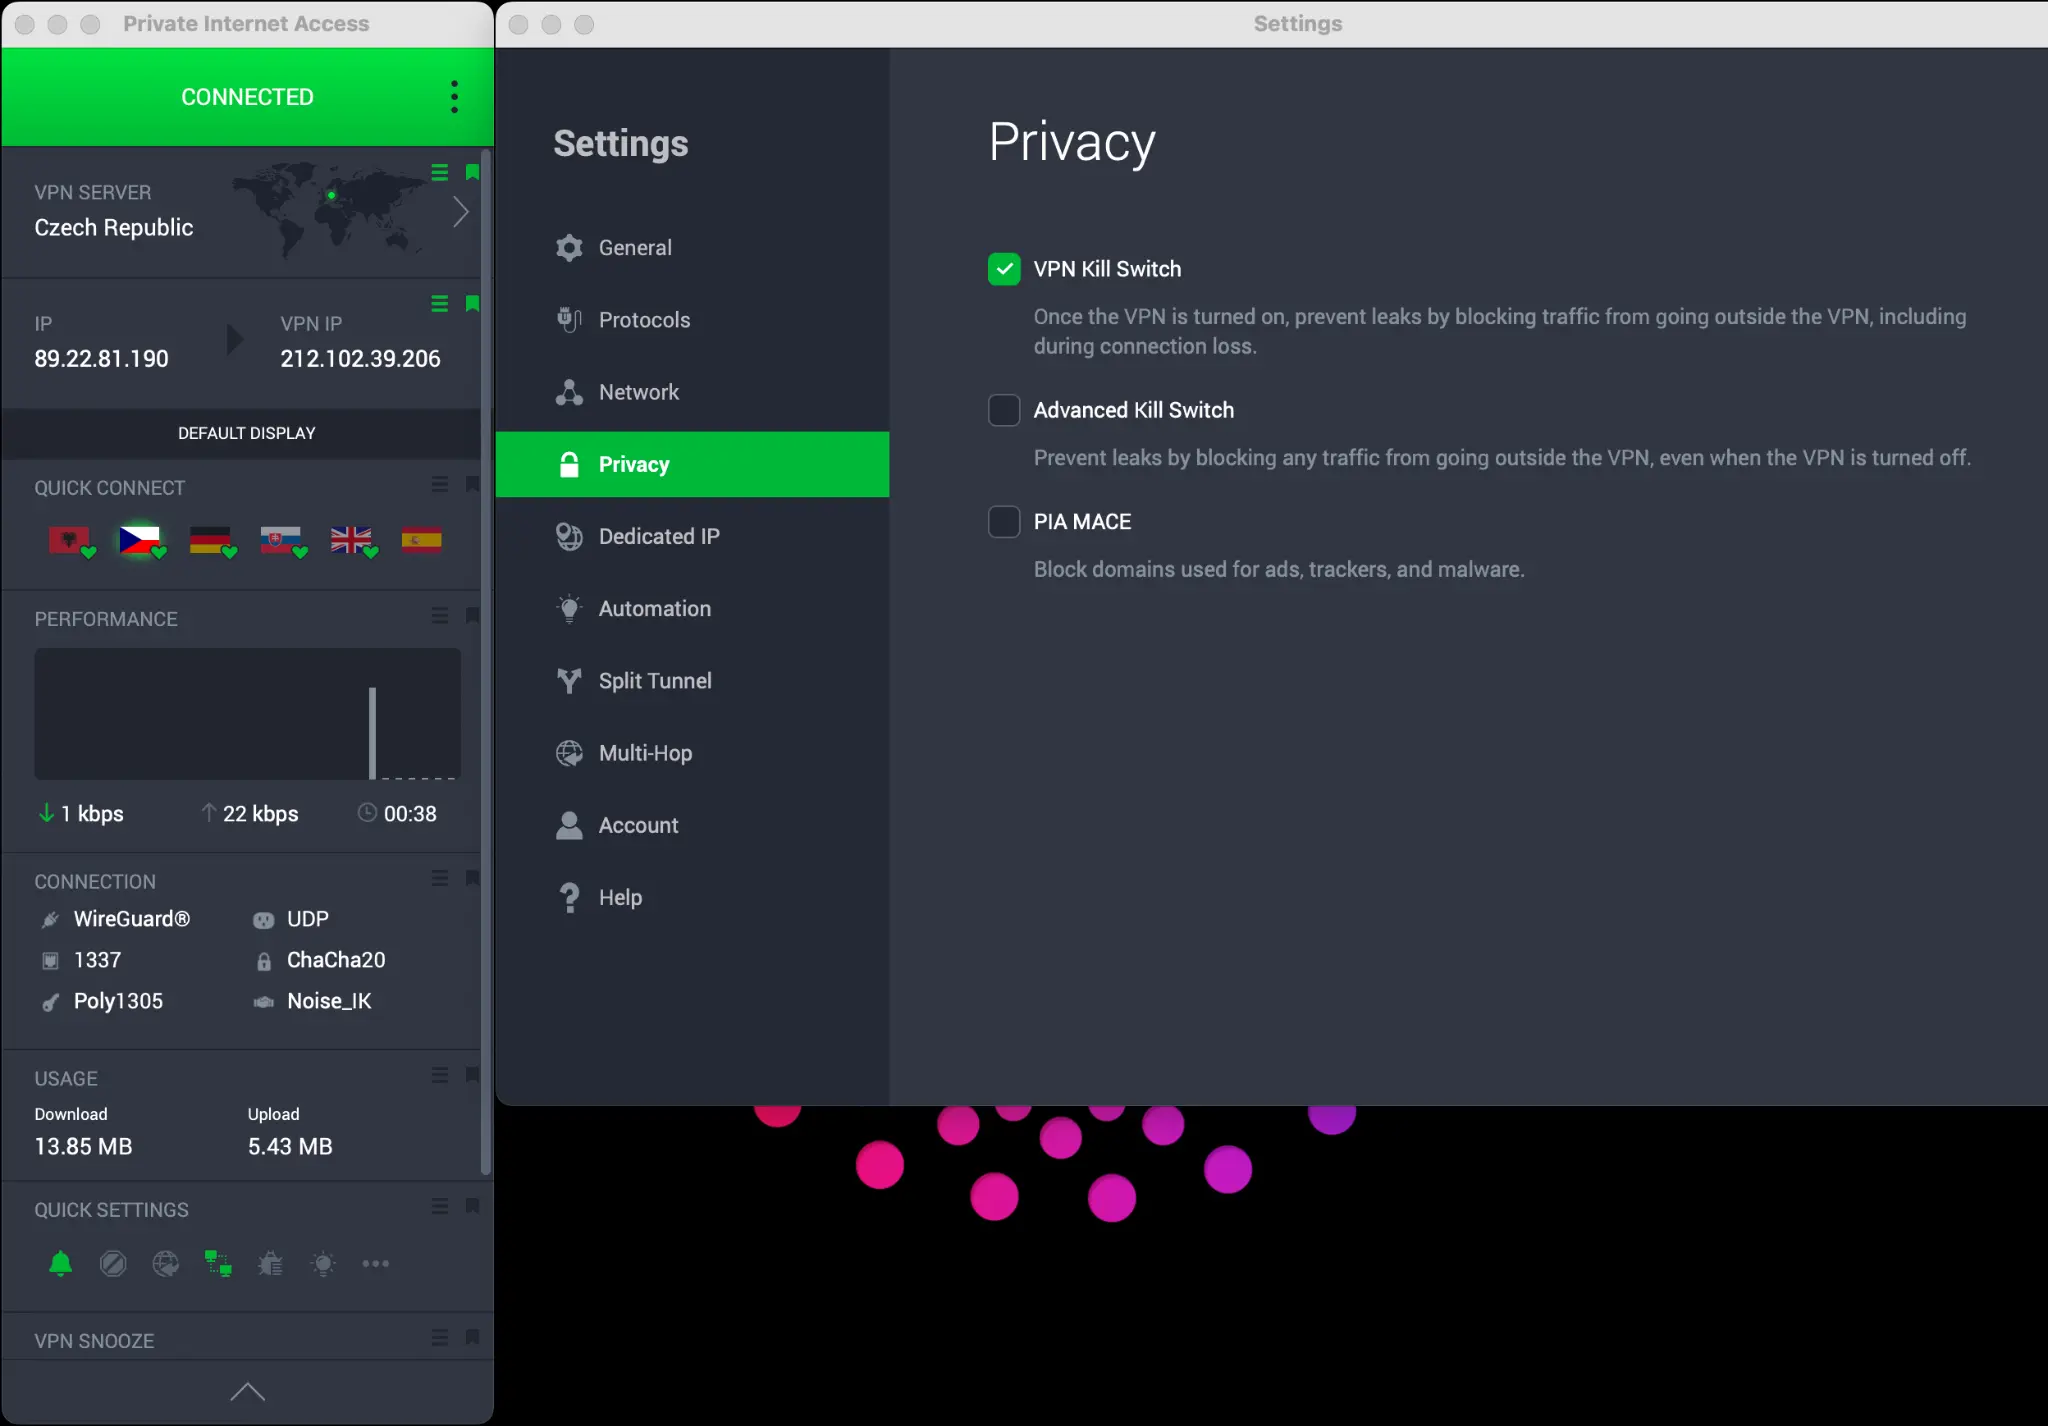Open the more quick settings ellipsis
2048x1426 pixels.
(376, 1264)
